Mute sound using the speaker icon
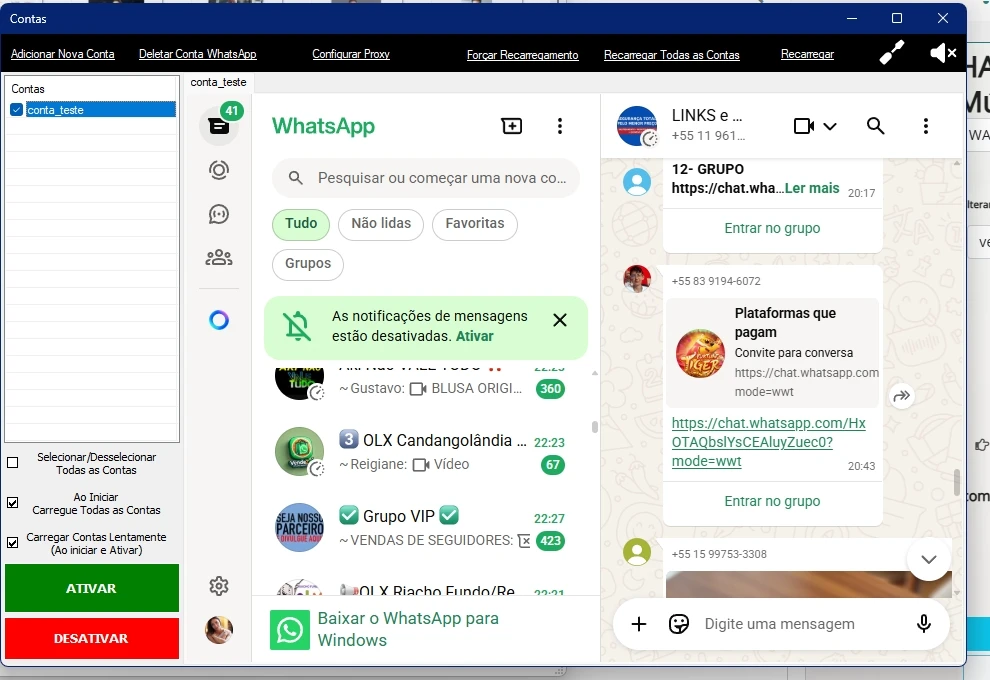Screen dimensions: 990x680 tap(942, 54)
